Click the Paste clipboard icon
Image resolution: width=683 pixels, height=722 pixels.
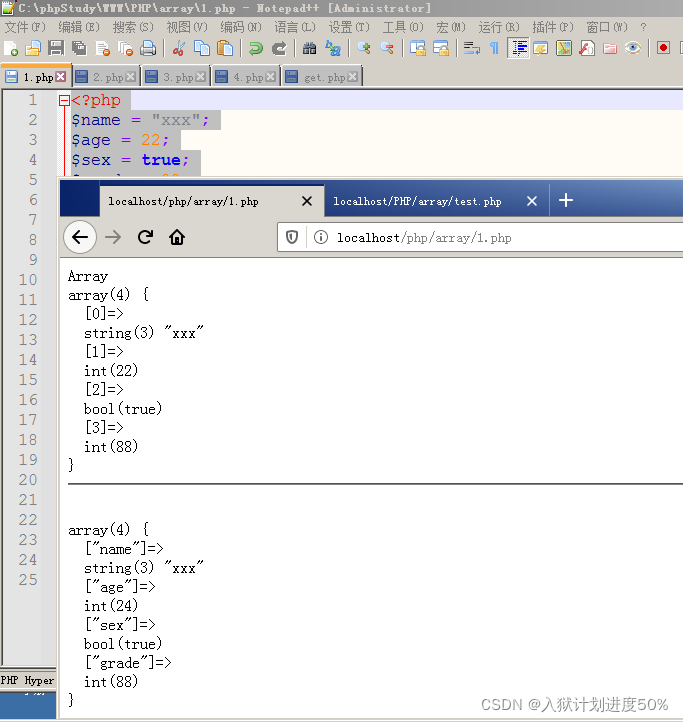(225, 48)
